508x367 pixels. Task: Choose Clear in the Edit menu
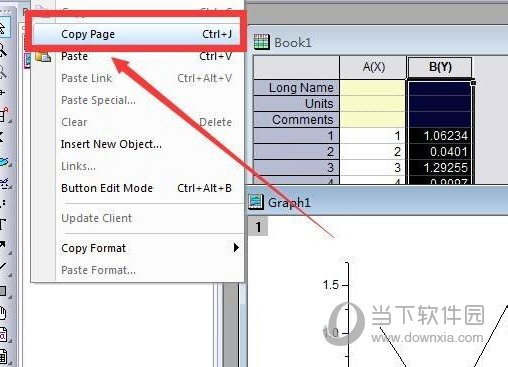[136, 122]
